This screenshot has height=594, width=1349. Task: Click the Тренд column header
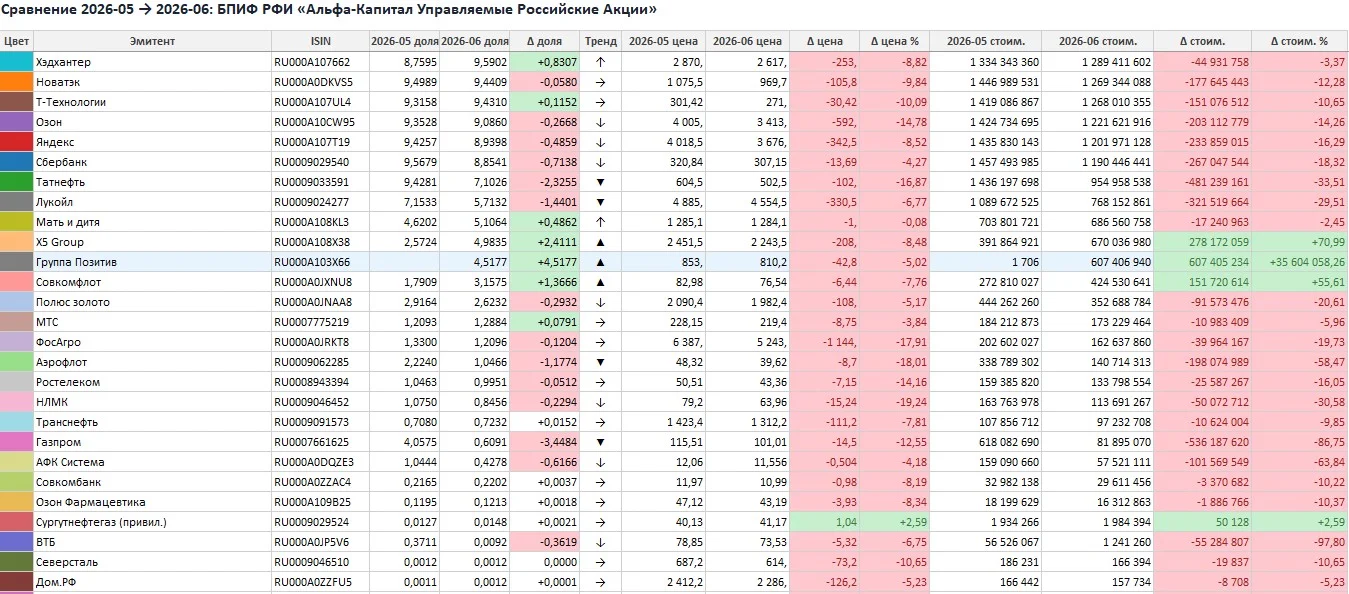coord(601,41)
